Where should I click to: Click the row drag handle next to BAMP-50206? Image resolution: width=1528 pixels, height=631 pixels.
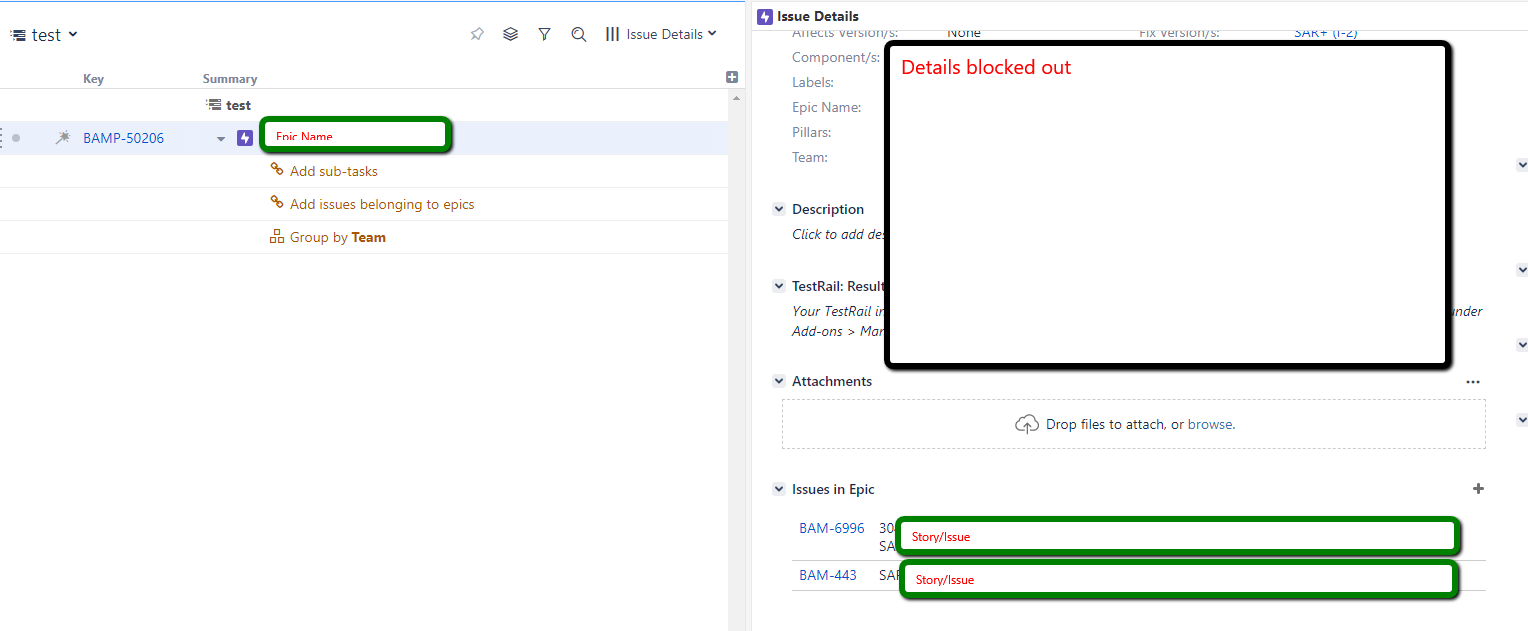[2, 138]
